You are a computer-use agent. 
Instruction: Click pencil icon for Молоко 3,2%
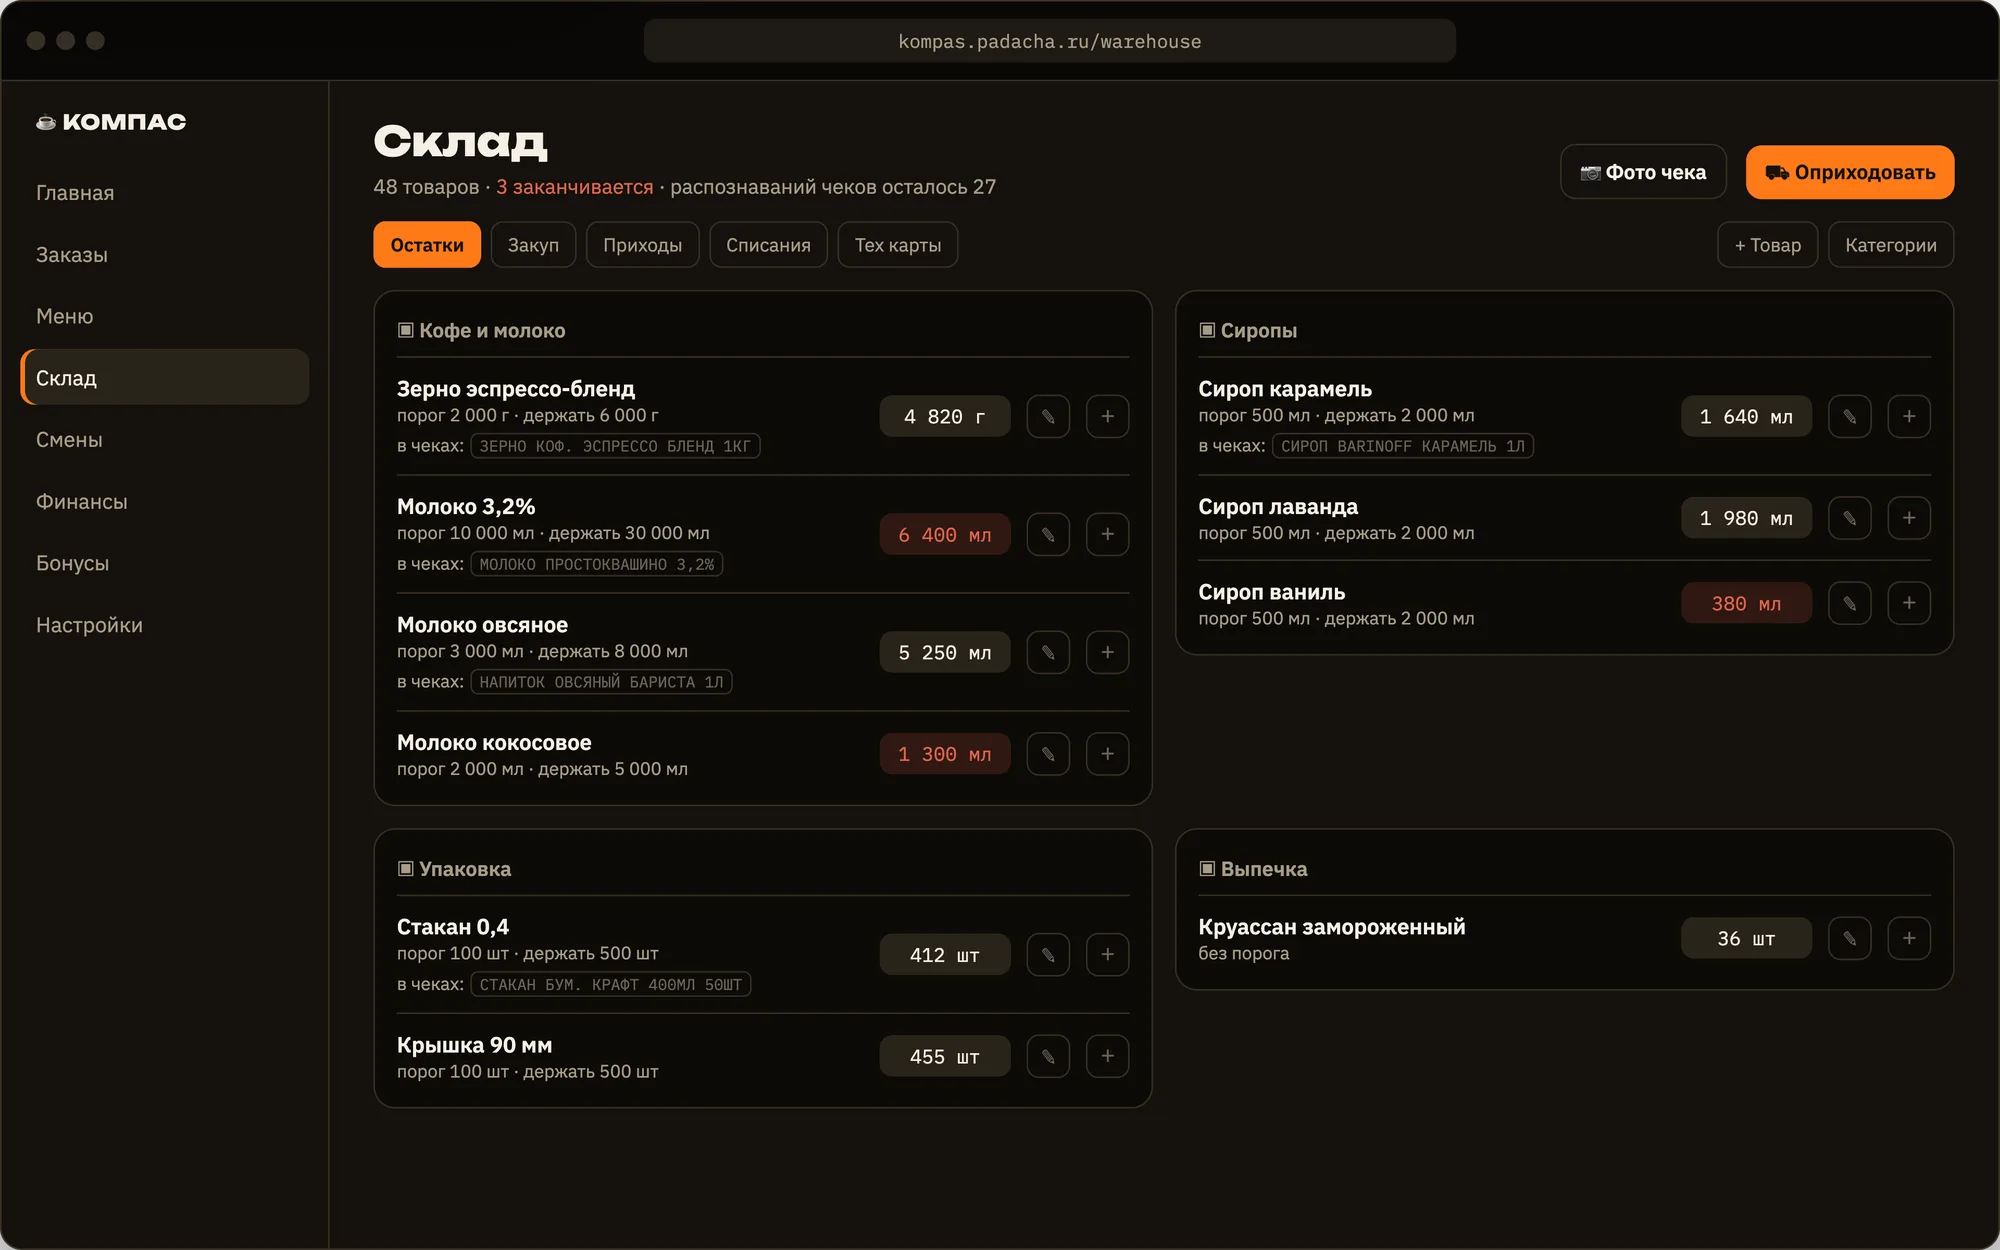[x=1048, y=535]
